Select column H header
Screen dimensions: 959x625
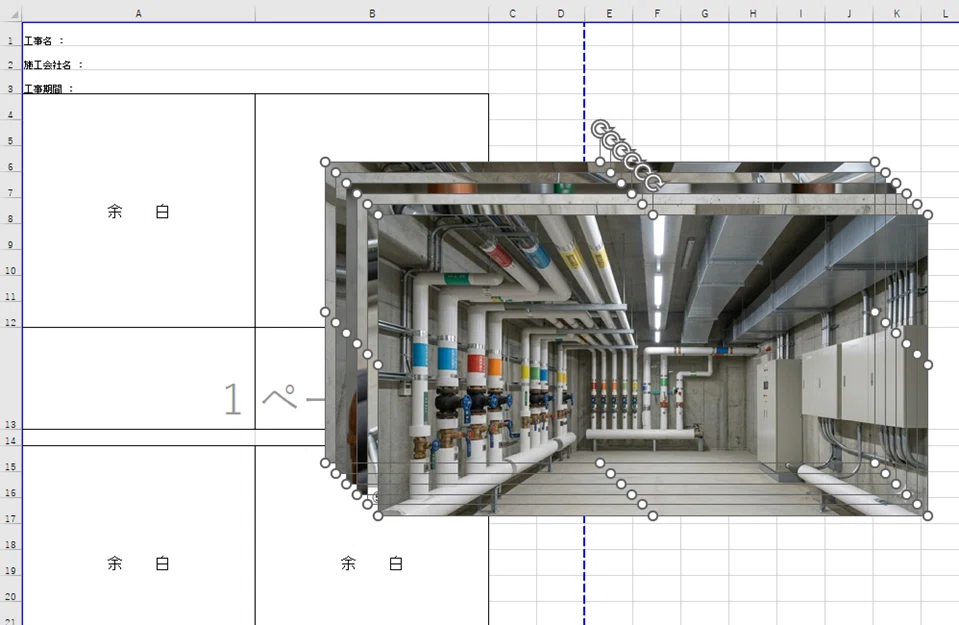pyautogui.click(x=753, y=13)
